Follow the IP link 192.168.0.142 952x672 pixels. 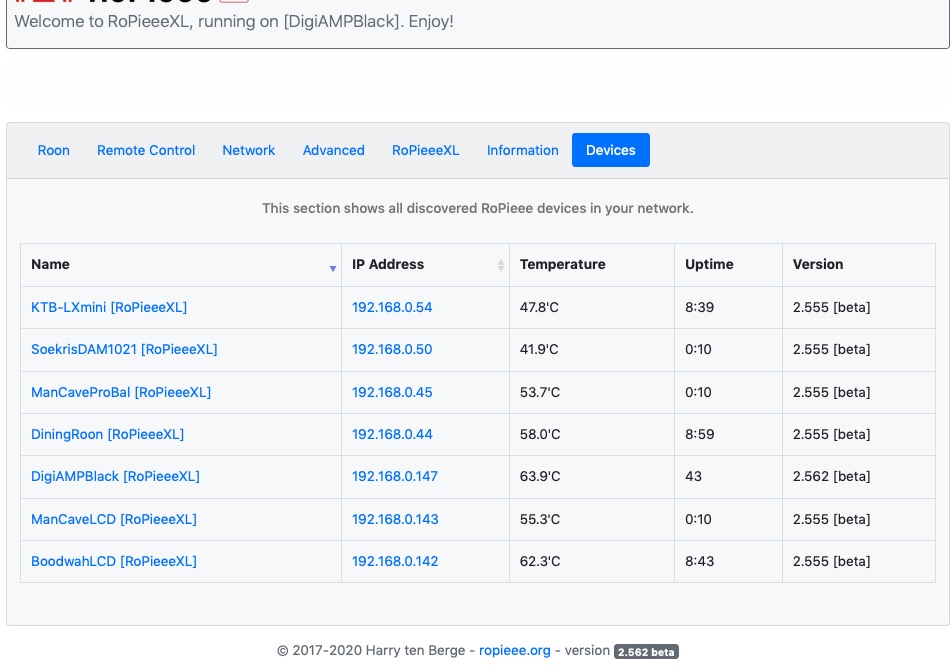[395, 561]
